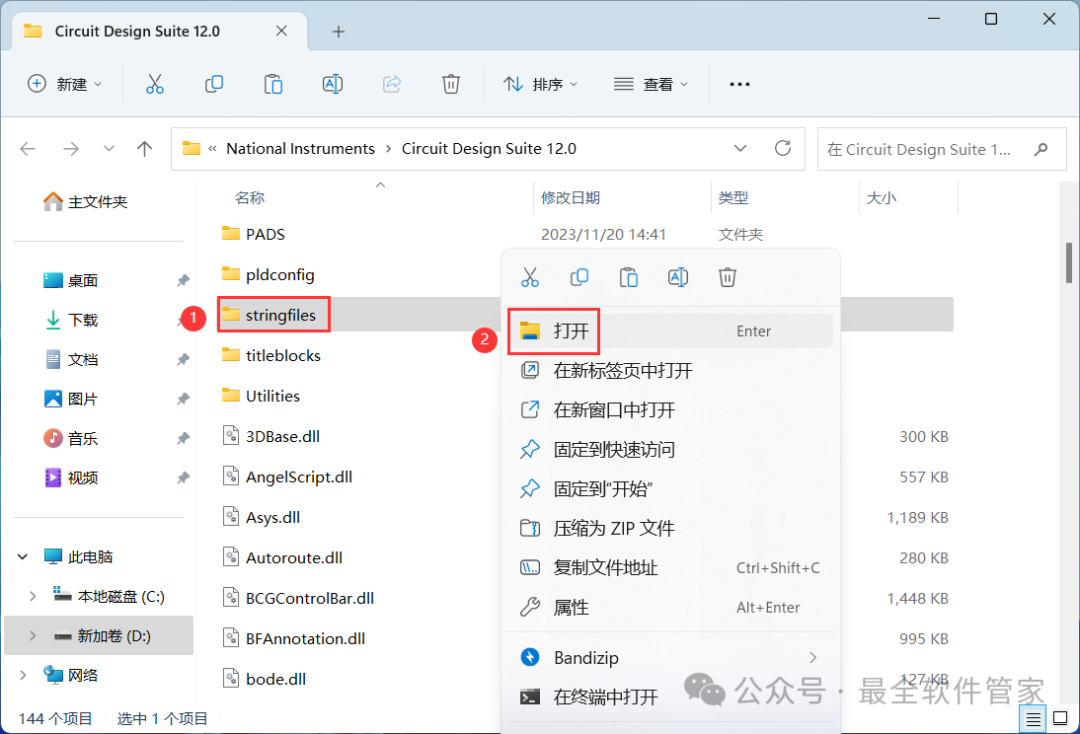Screen dimensions: 1080x734
Task: Click the 新建 button
Action: (65, 85)
